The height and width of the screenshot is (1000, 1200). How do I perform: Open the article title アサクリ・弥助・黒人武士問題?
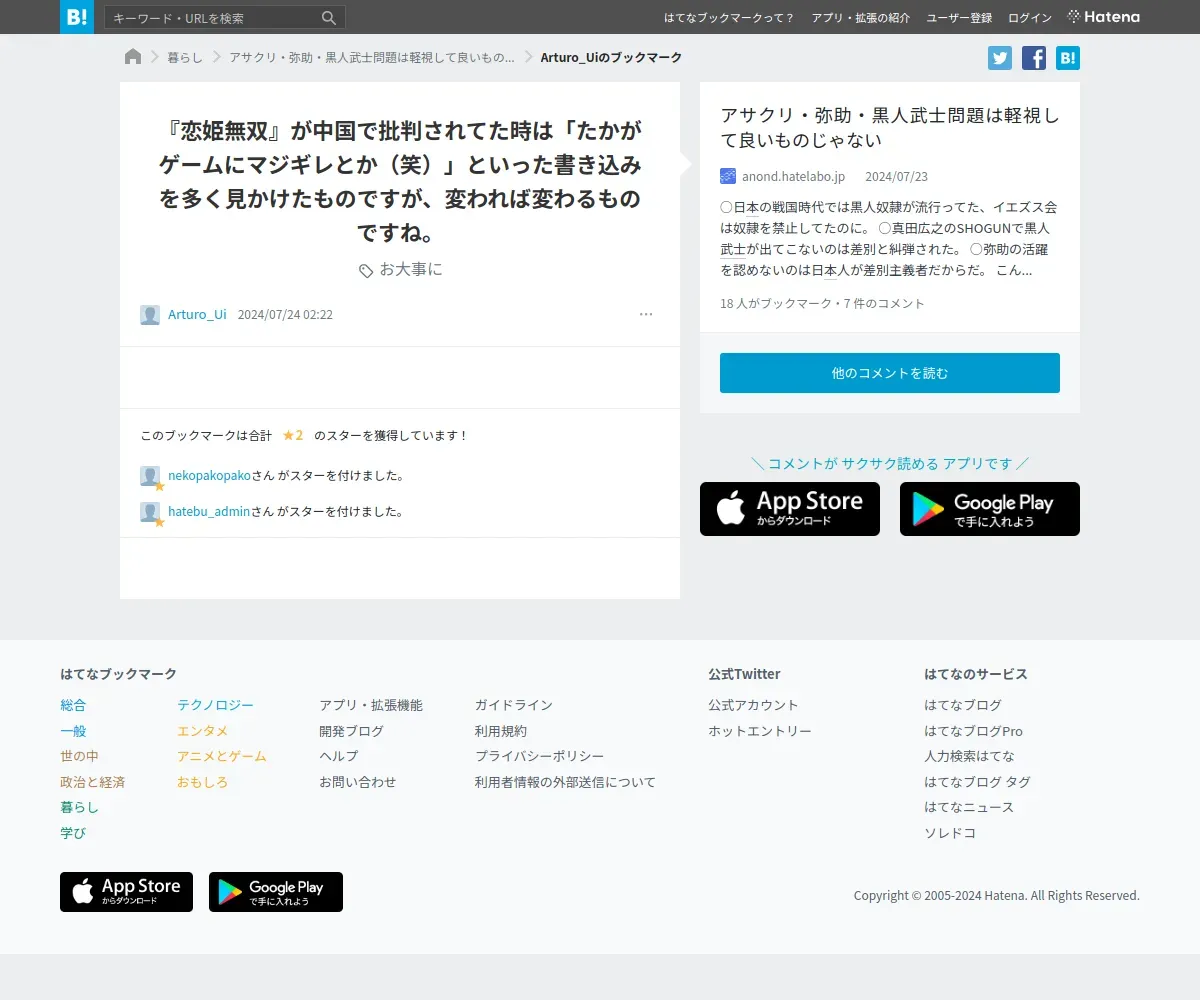point(890,127)
